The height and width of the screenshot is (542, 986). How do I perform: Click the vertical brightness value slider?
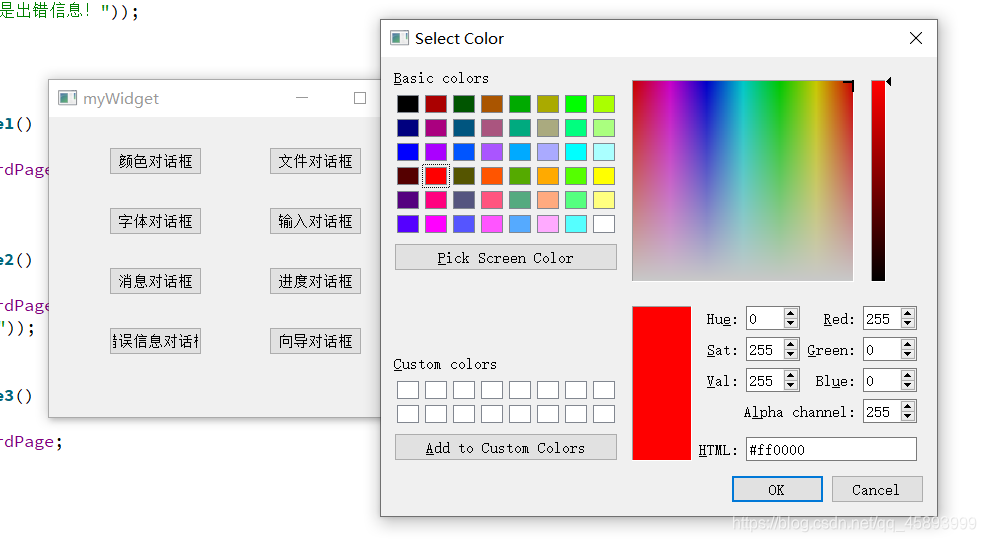coord(878,180)
